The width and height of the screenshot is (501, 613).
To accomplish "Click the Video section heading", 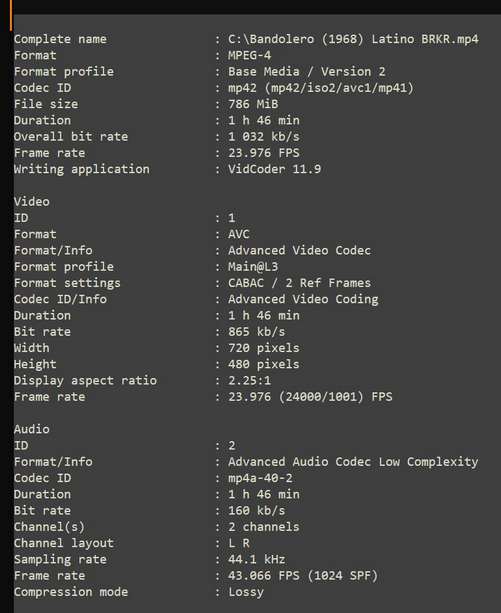I will pos(32,202).
